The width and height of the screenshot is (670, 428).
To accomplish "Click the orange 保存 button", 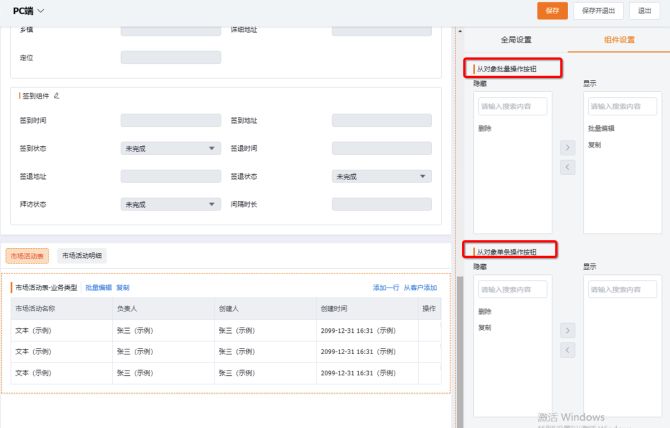I will click(552, 10).
